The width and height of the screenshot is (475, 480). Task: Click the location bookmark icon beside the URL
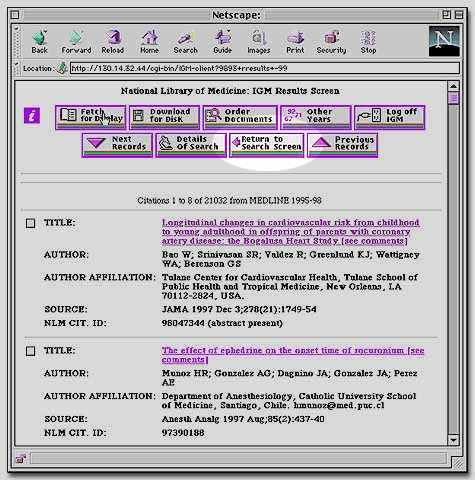point(62,68)
